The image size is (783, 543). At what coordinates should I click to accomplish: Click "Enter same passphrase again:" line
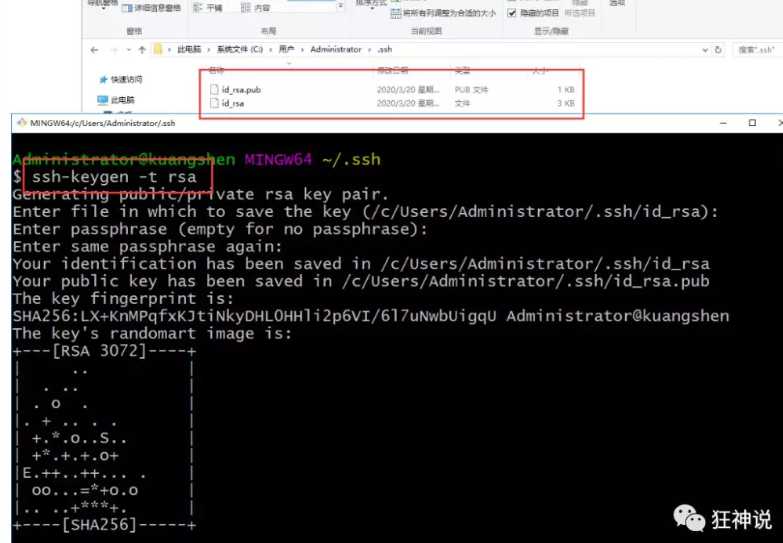click(x=147, y=247)
